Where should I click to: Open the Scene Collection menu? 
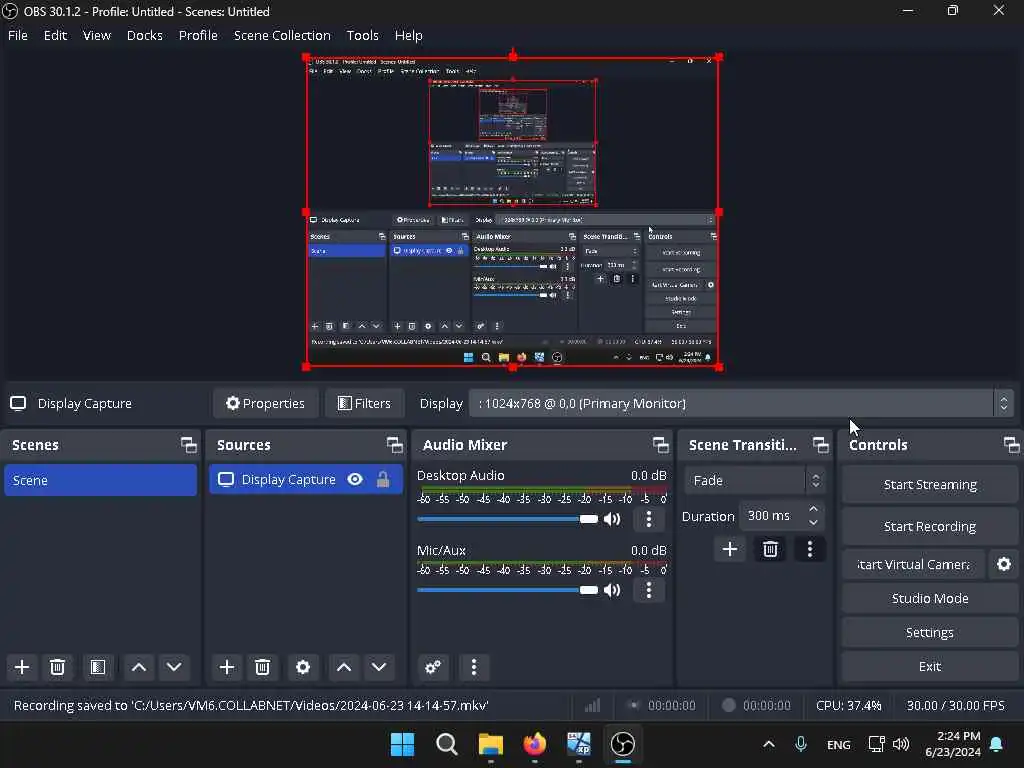pyautogui.click(x=282, y=35)
